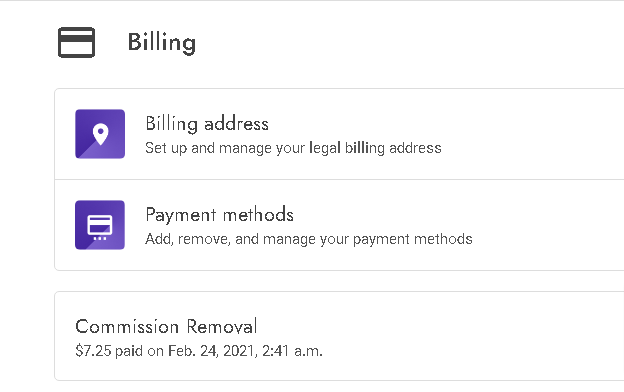Viewport: 624px width, 392px height.
Task: Click "Set up and manage your legal billing address"
Action: point(293,148)
